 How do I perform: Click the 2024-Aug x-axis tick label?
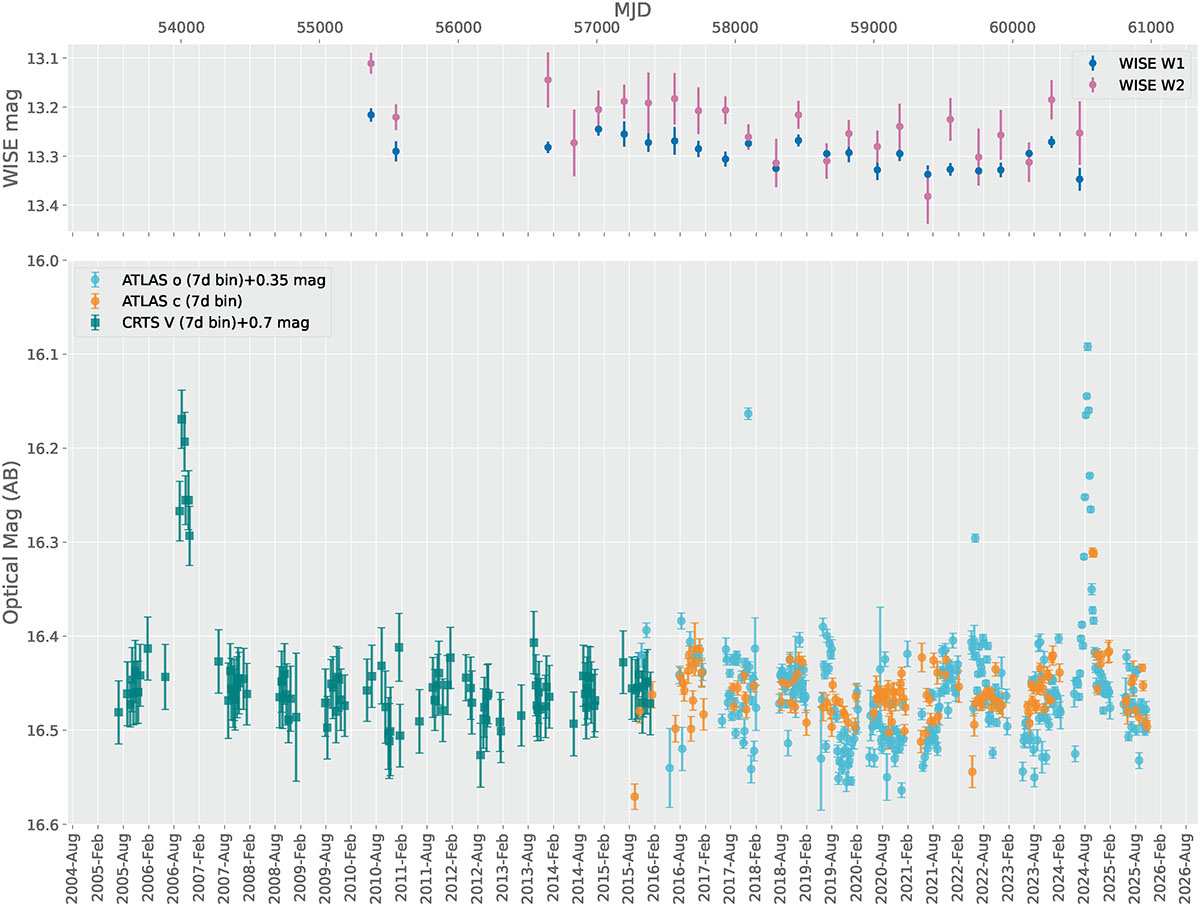pos(1086,870)
